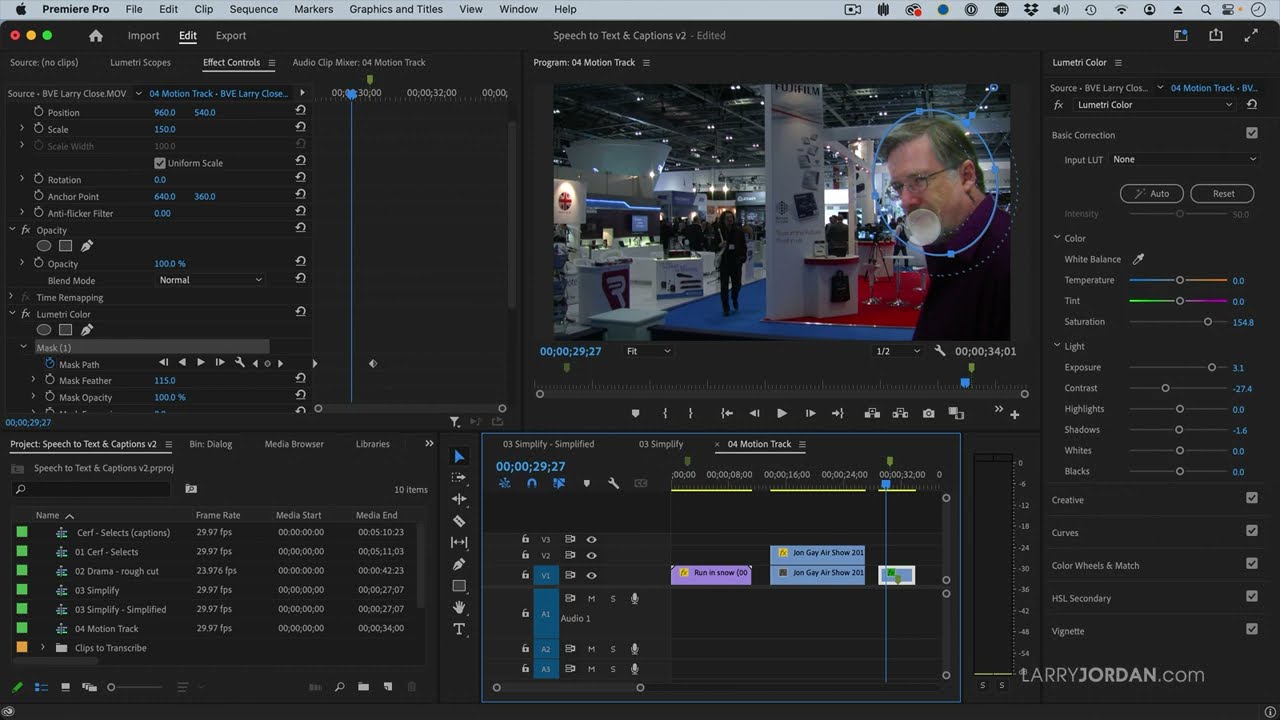The image size is (1280, 720).
Task: Switch to Import workspace
Action: (143, 35)
